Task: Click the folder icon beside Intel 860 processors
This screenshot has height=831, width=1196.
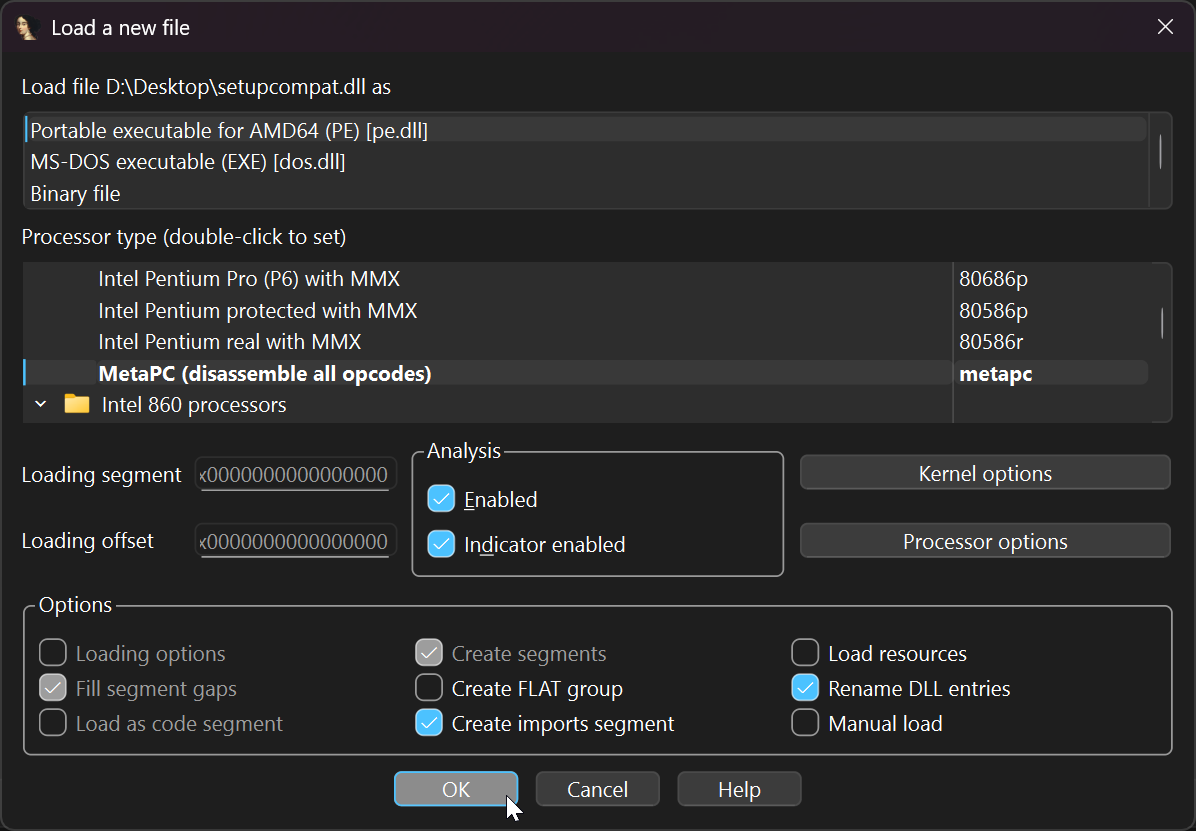Action: [77, 404]
